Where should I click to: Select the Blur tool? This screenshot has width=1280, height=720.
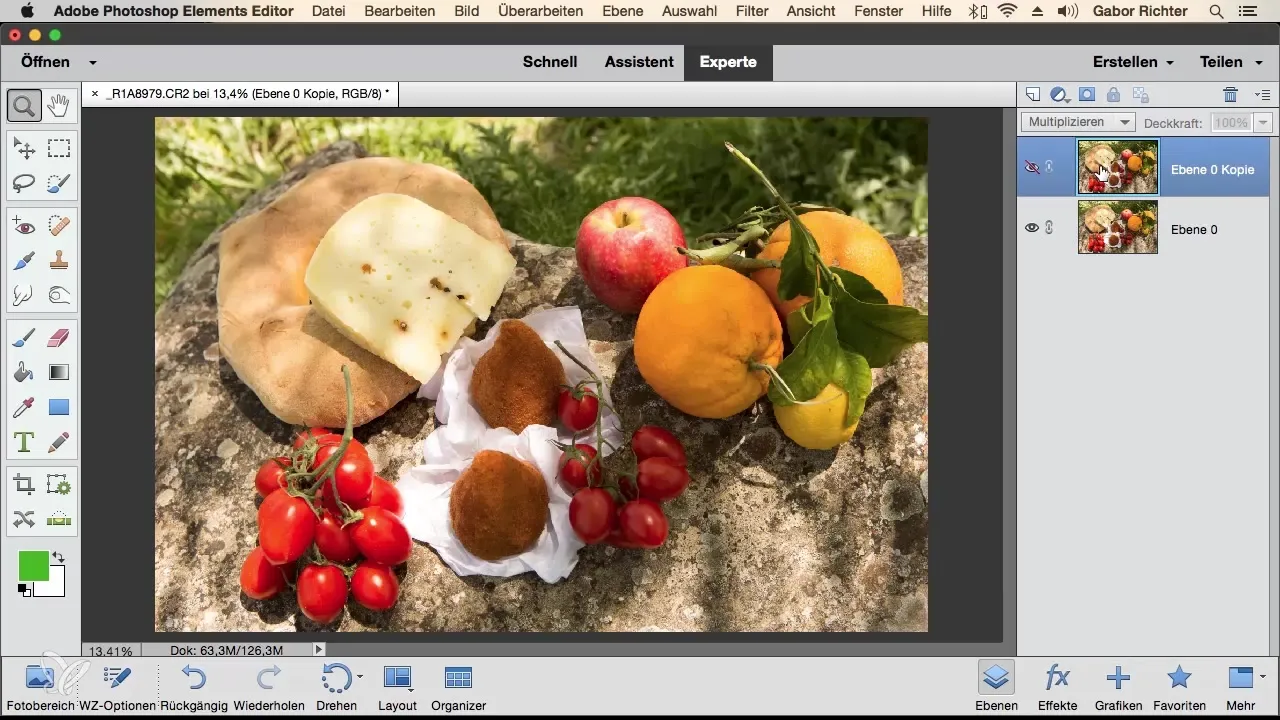(x=24, y=295)
